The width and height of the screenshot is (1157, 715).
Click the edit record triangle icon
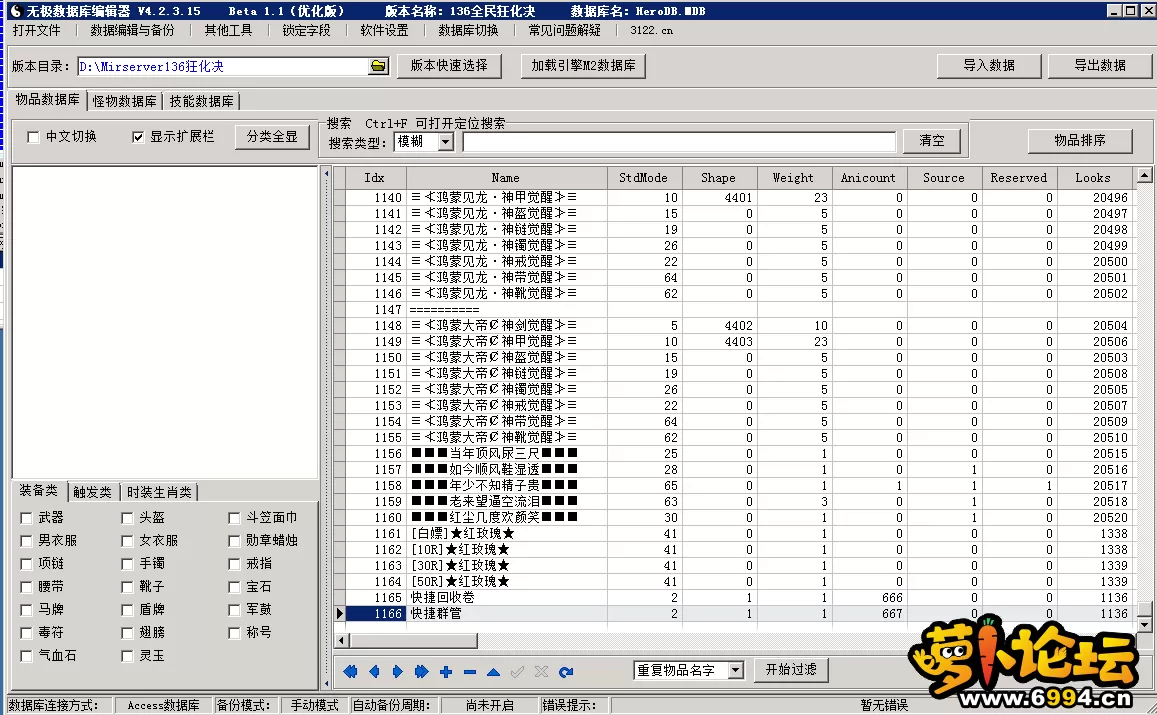click(x=494, y=671)
